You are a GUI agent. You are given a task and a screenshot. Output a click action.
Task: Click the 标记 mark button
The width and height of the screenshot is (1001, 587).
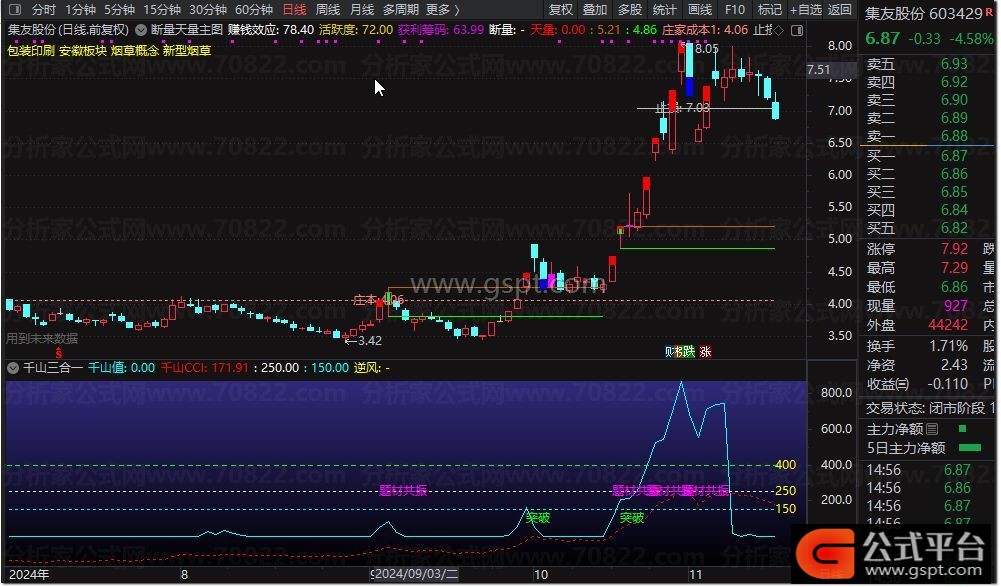point(769,10)
